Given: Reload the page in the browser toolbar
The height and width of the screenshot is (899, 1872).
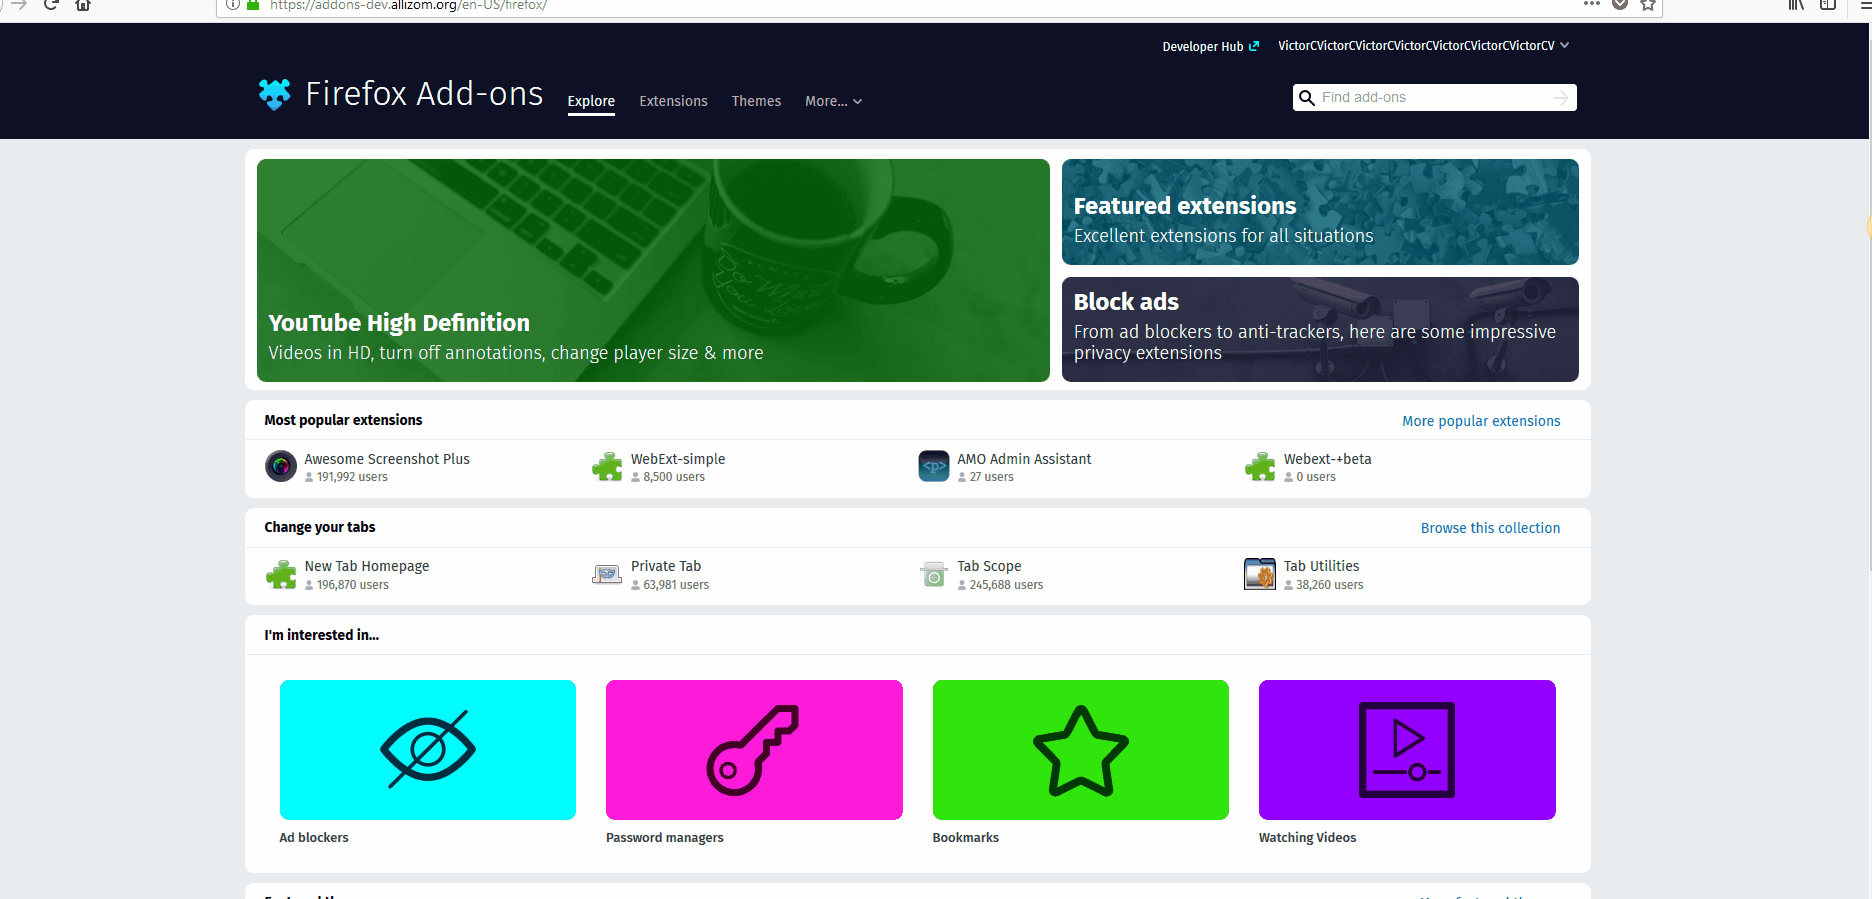Looking at the screenshot, I should click(x=51, y=5).
